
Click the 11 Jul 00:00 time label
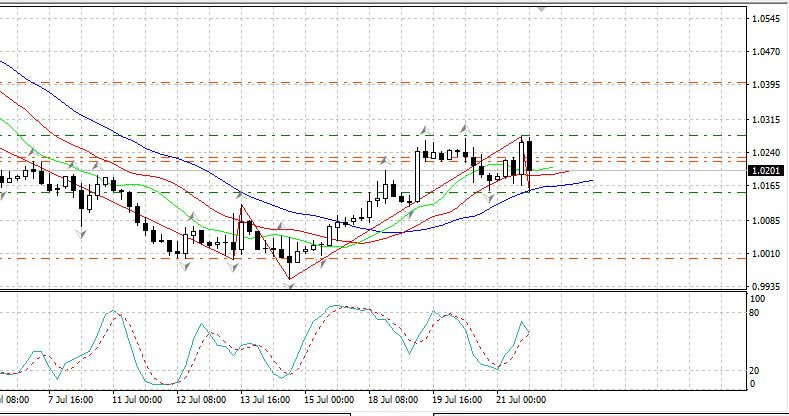click(x=137, y=398)
